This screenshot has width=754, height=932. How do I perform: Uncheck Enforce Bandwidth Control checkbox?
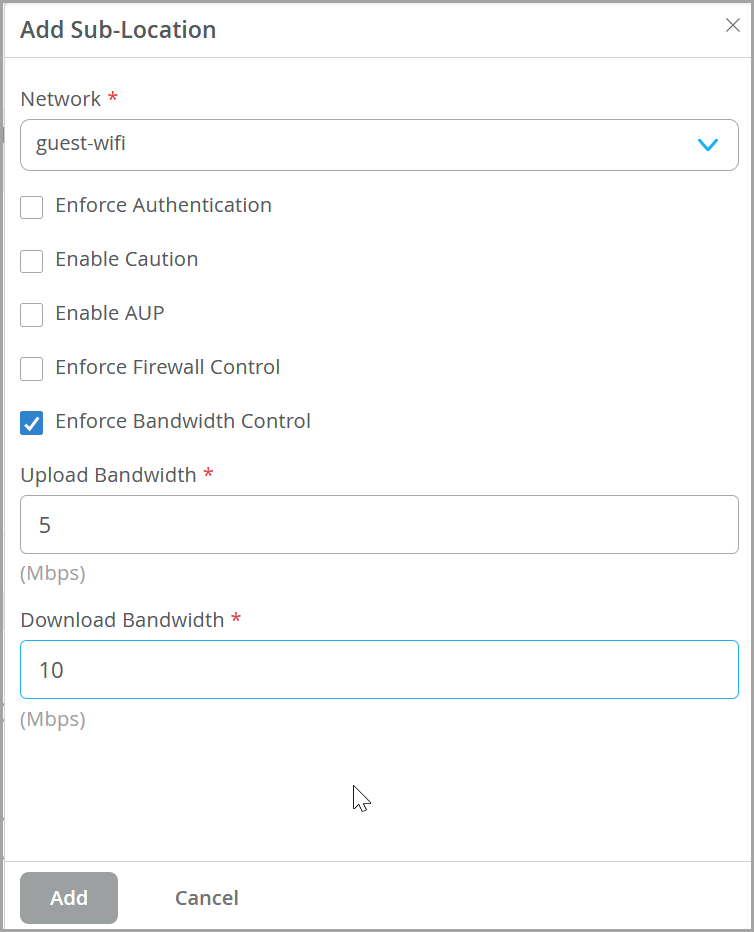[32, 423]
